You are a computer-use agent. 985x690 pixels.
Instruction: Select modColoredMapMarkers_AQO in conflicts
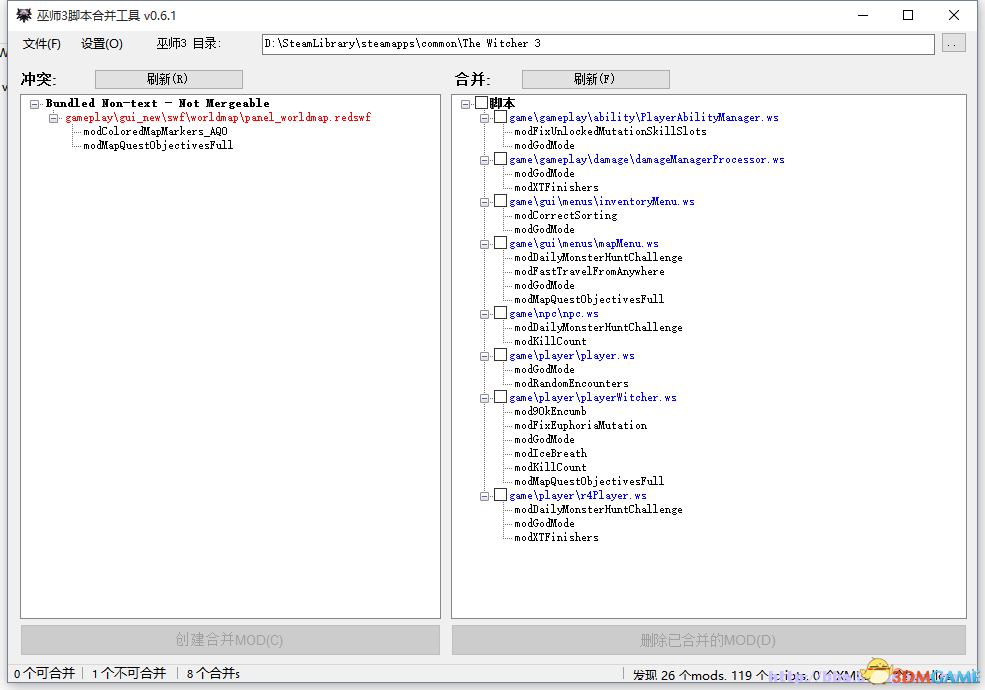tap(155, 131)
